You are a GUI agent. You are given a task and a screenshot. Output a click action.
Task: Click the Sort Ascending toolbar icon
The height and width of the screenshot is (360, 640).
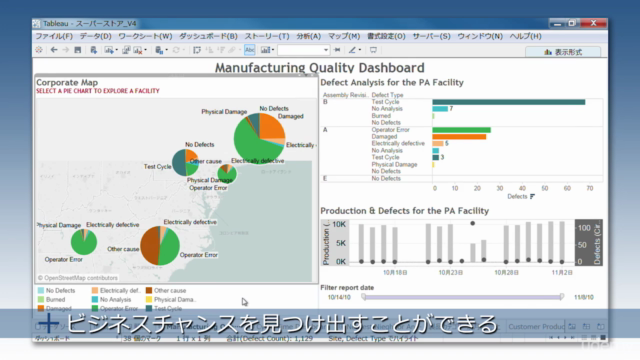[209, 50]
